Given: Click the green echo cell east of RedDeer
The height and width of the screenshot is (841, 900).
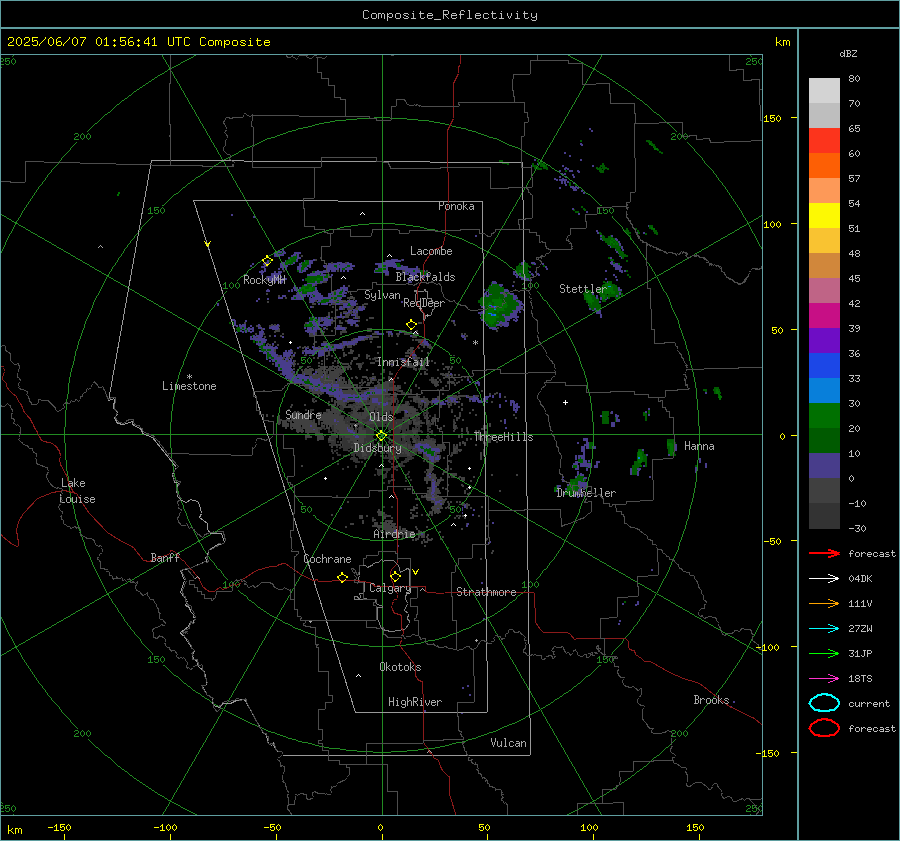Looking at the screenshot, I should click(500, 304).
